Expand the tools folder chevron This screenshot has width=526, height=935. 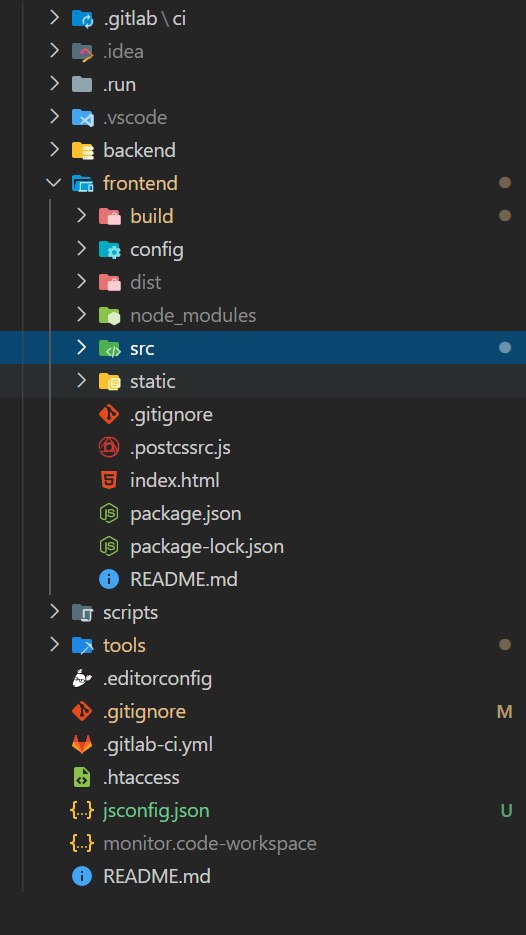pyautogui.click(x=54, y=644)
